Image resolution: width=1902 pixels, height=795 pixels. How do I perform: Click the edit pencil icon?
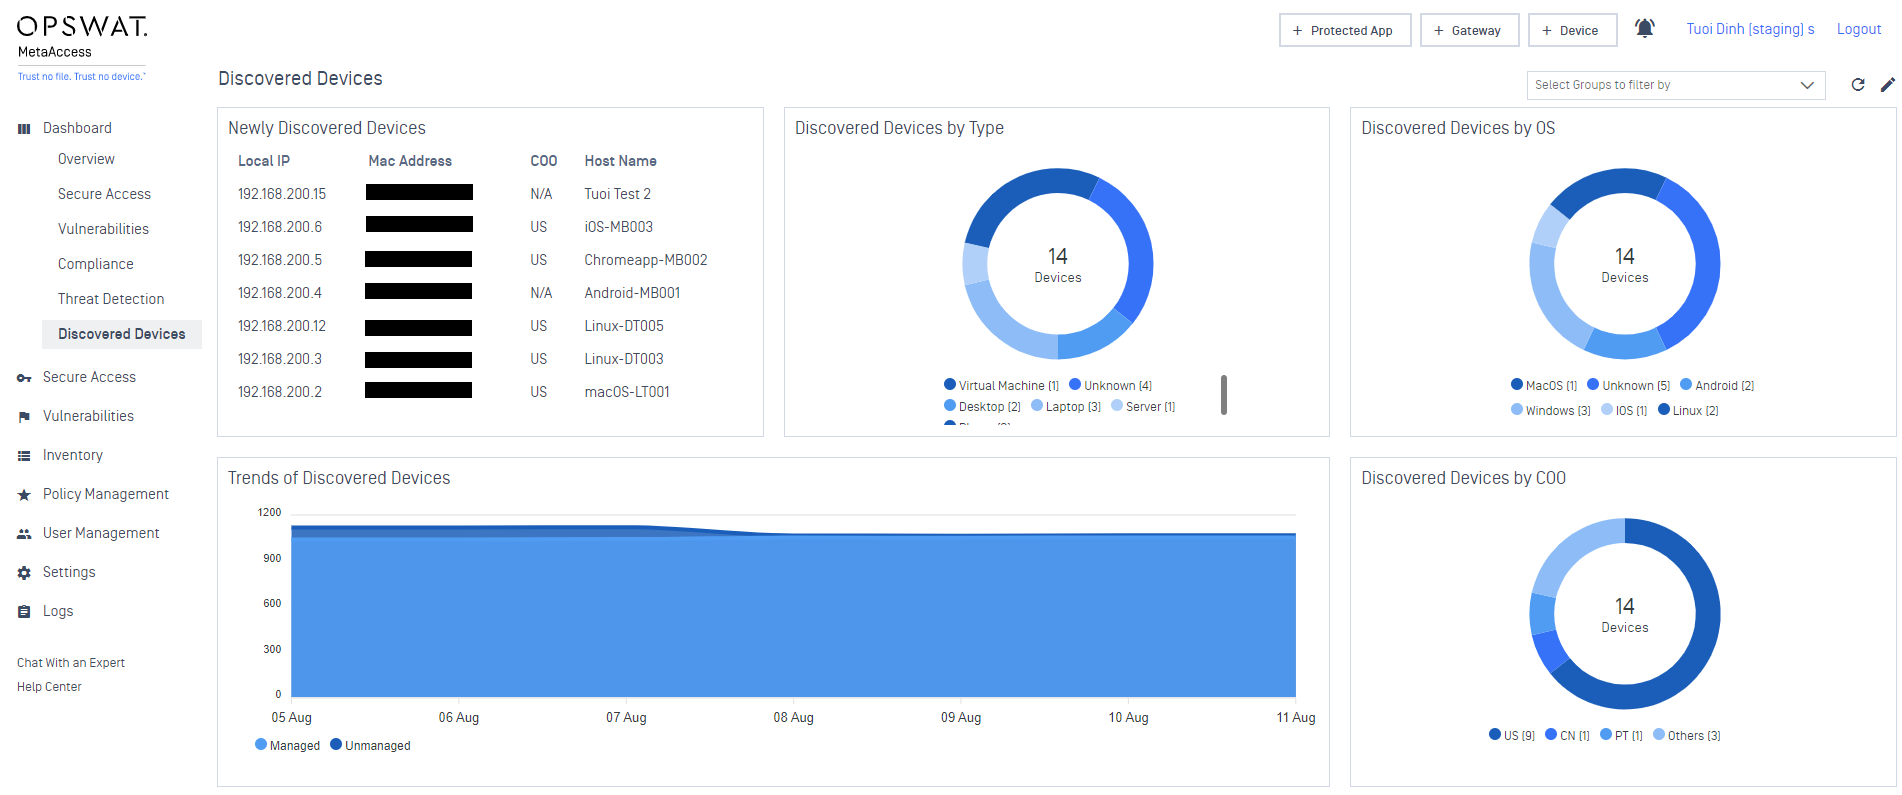tap(1887, 85)
